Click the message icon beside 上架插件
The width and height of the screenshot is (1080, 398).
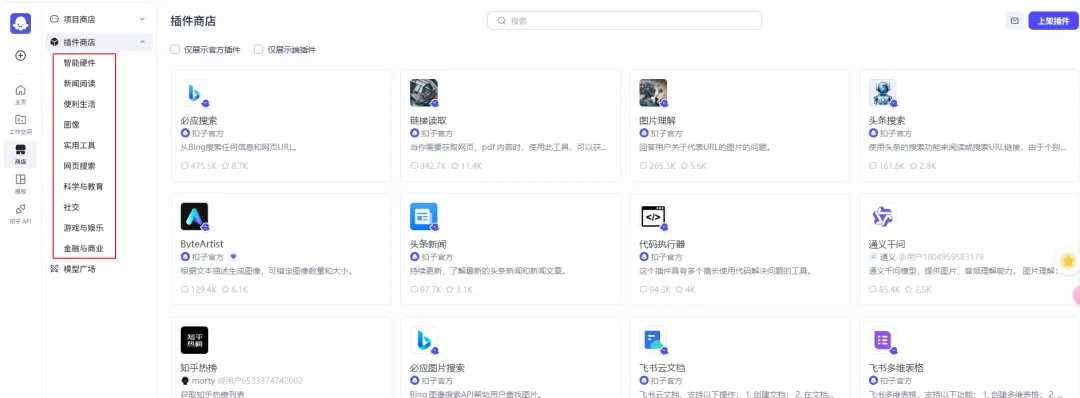click(1014, 21)
